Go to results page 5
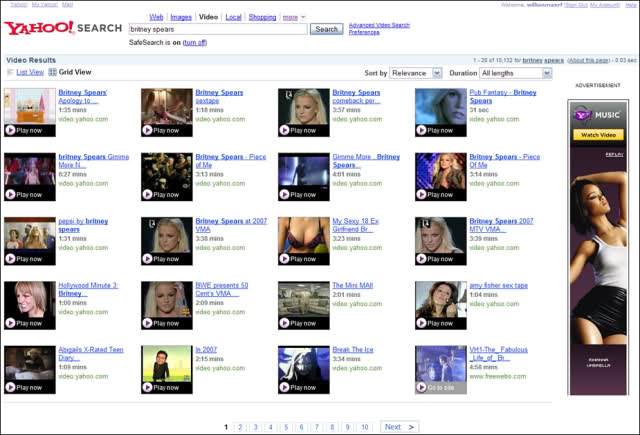640x435 pixels. 286,427
